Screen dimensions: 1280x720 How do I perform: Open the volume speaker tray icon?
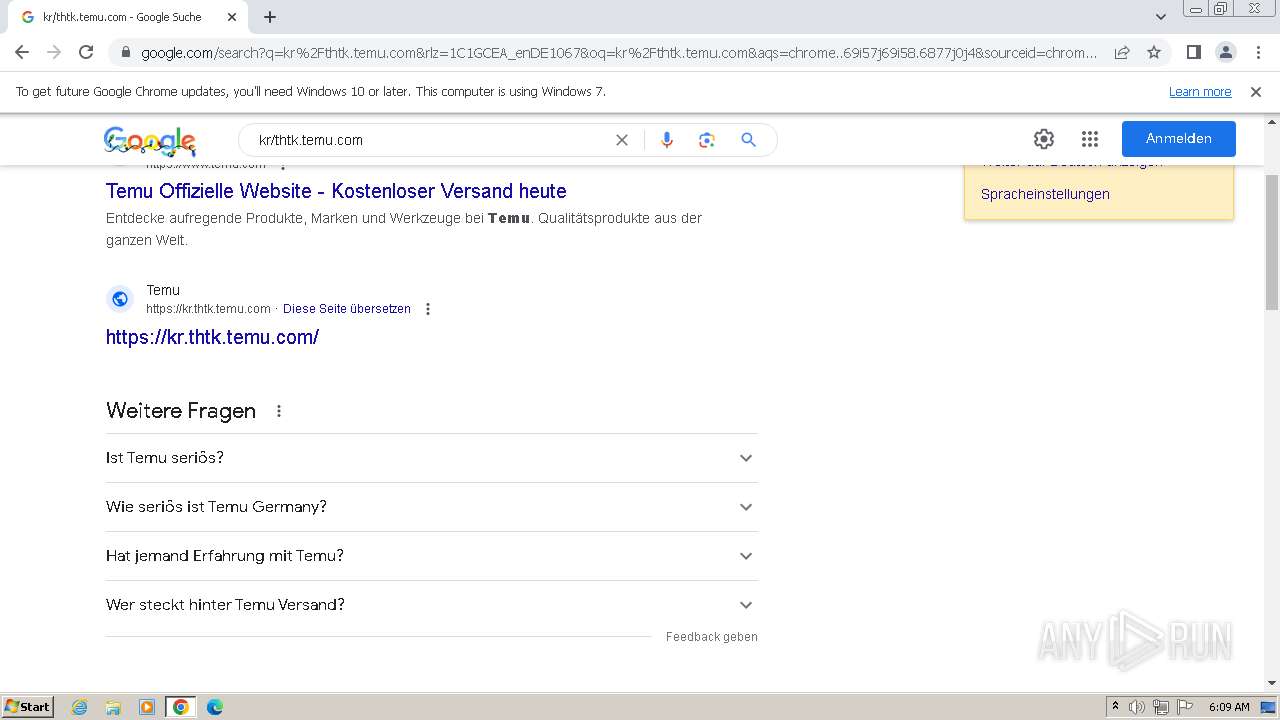[x=1137, y=707]
